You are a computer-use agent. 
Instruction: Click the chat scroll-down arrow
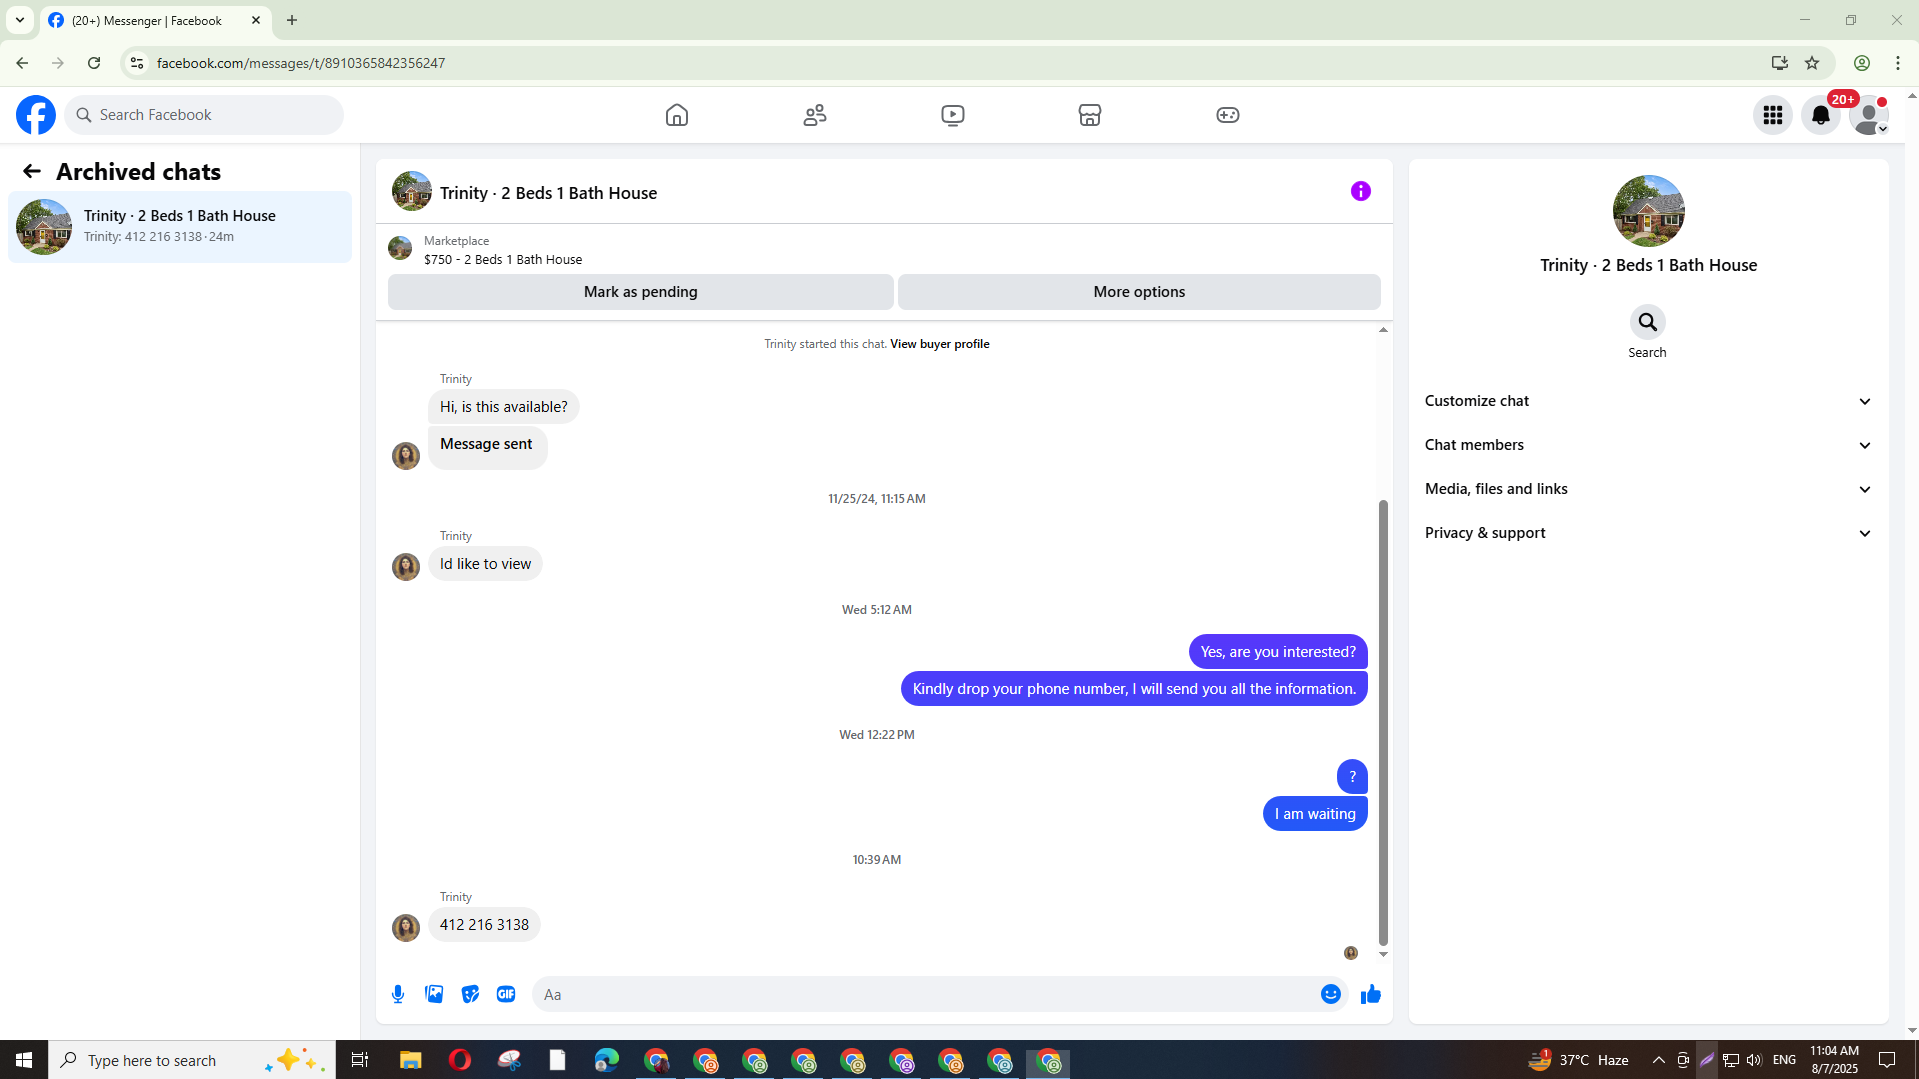tap(1383, 955)
